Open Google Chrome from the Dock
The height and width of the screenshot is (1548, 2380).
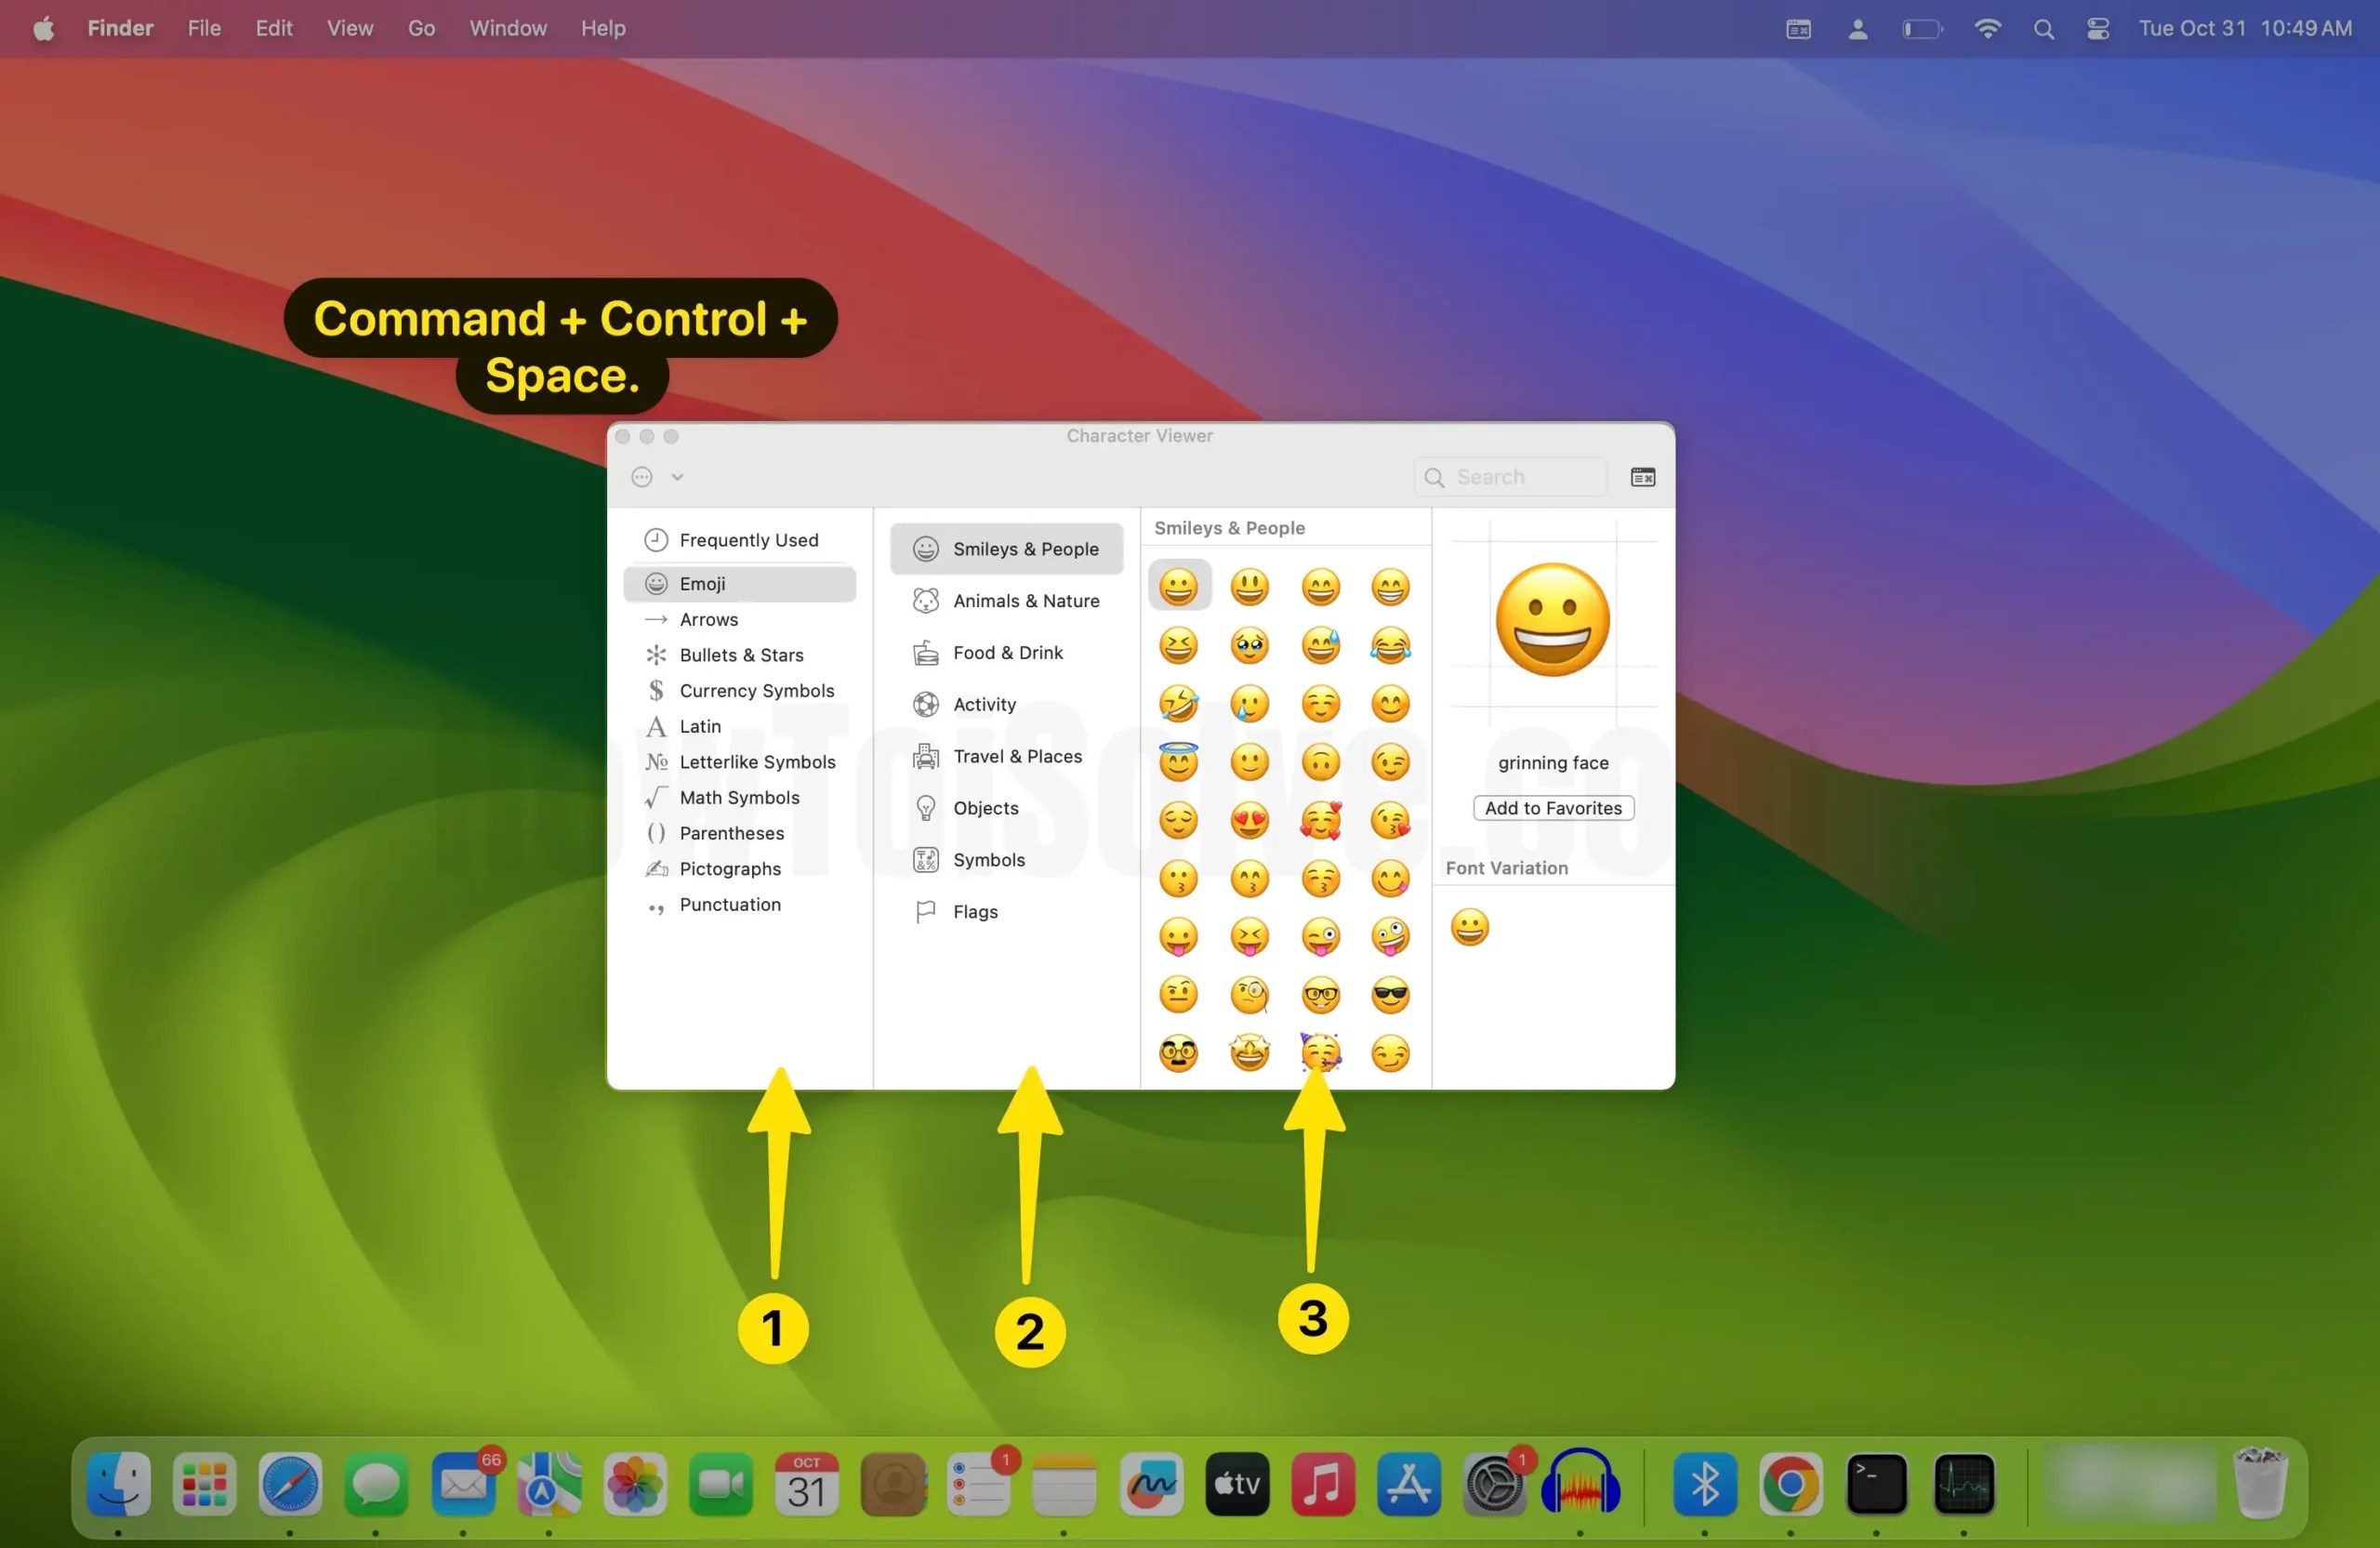(1791, 1486)
